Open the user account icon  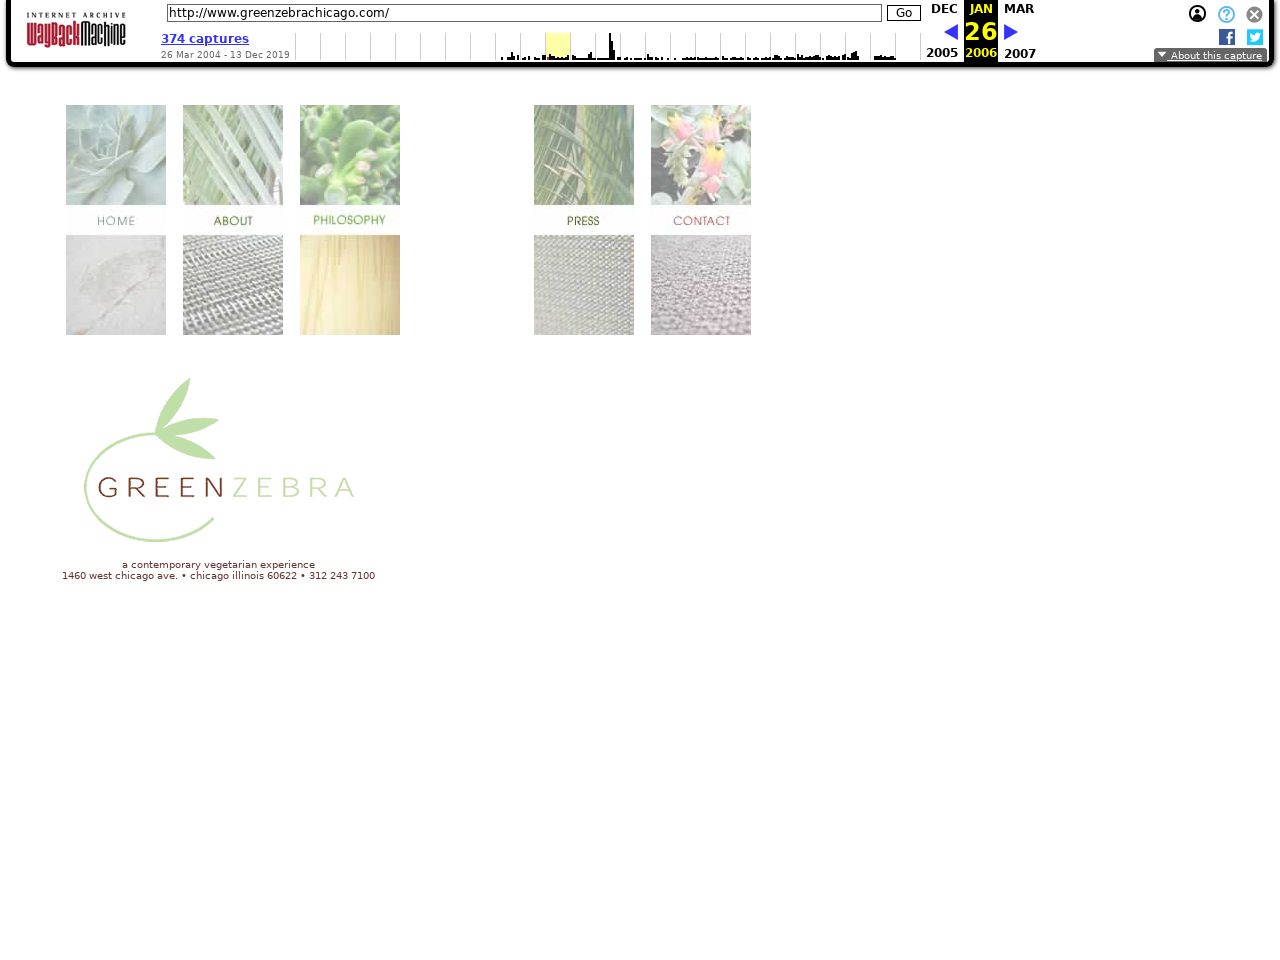pos(1197,14)
